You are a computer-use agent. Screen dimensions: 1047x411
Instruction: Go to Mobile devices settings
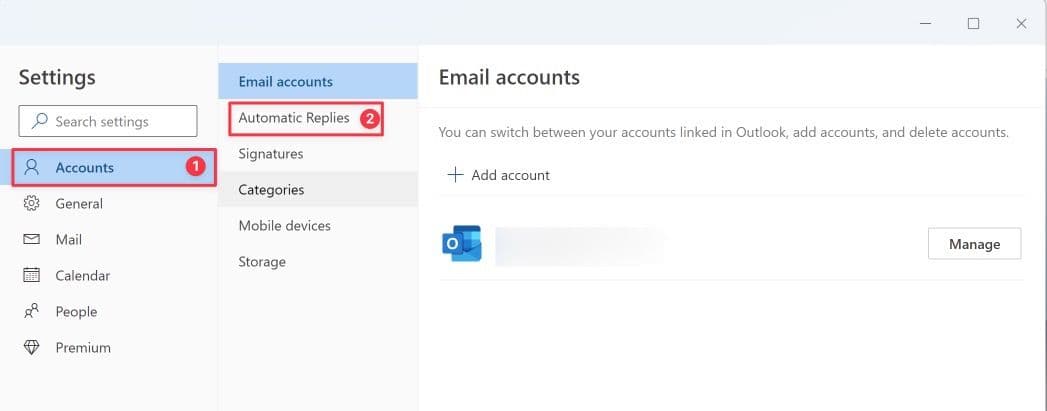click(284, 226)
